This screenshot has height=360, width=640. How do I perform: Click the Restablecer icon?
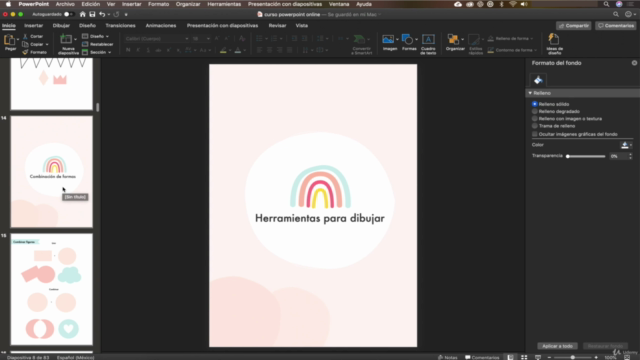click(x=85, y=44)
